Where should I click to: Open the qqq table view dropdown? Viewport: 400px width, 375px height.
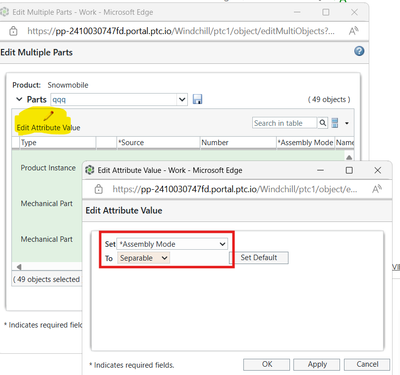point(119,99)
